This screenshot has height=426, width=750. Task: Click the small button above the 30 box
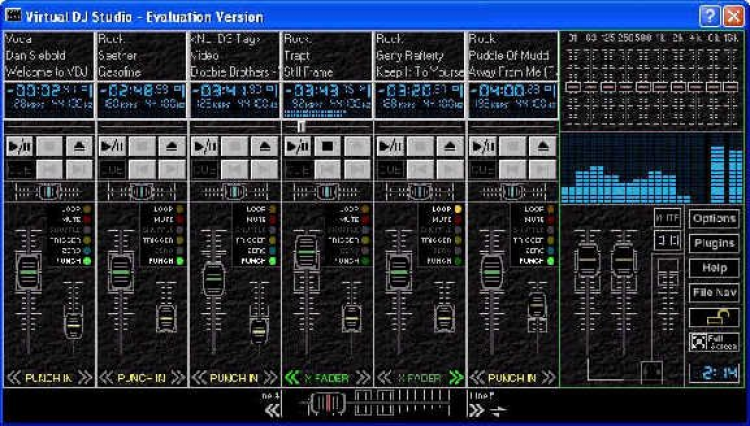pyautogui.click(x=667, y=218)
